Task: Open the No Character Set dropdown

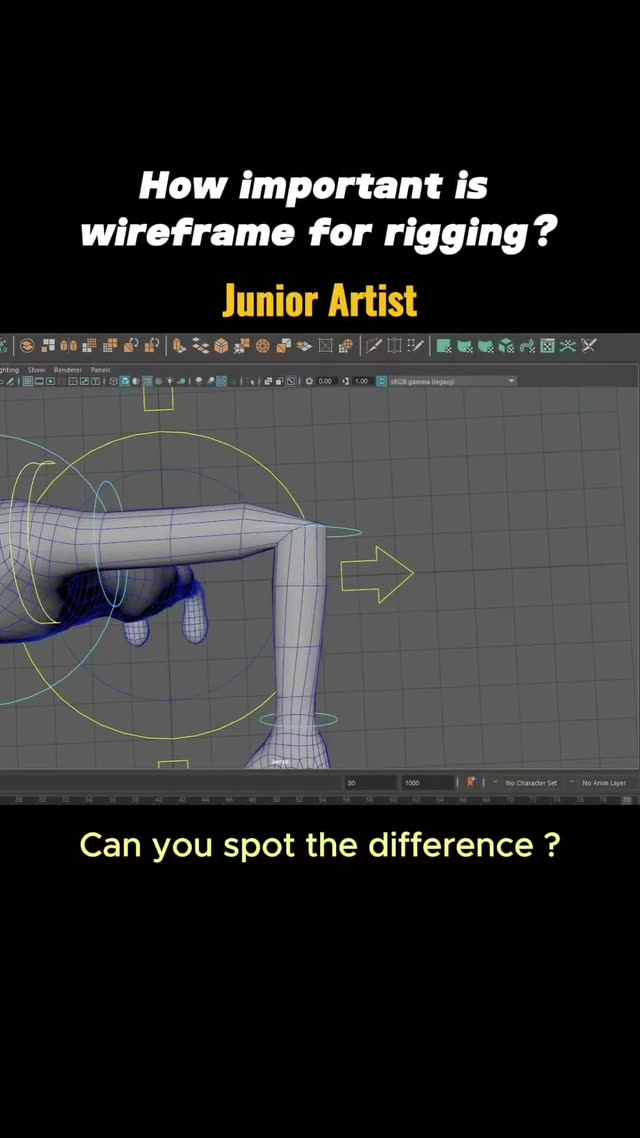Action: (x=531, y=782)
